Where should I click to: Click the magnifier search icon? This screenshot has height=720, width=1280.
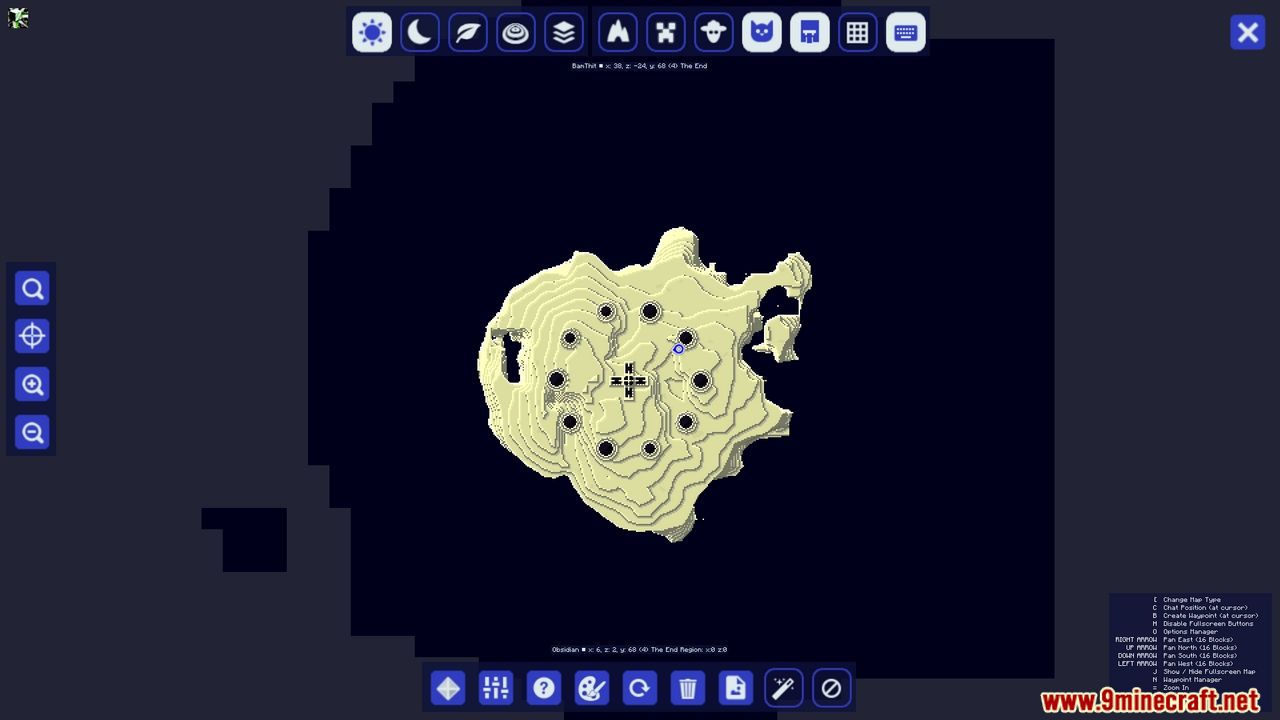coord(32,289)
